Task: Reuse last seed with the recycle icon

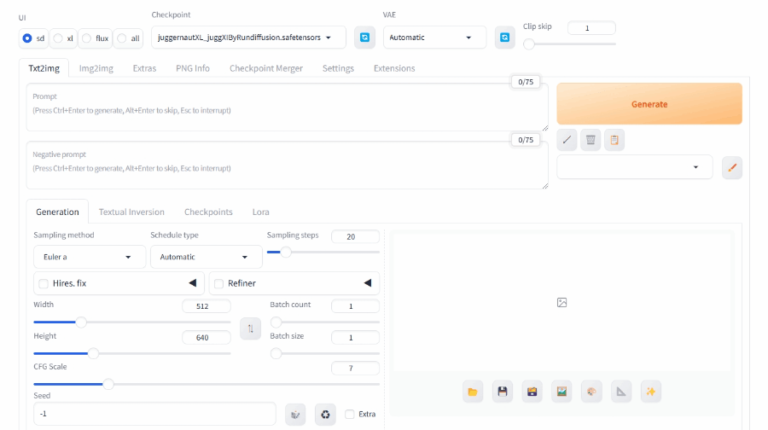Action: 325,414
